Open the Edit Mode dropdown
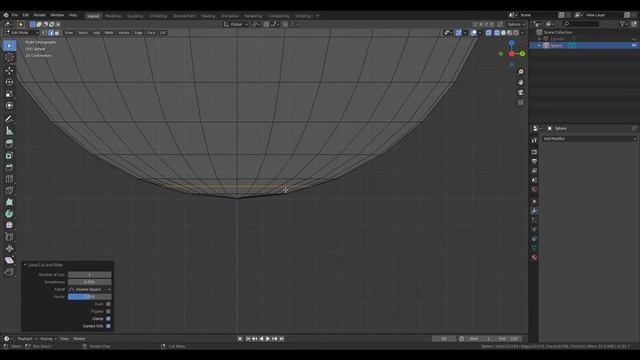 pyautogui.click(x=21, y=33)
